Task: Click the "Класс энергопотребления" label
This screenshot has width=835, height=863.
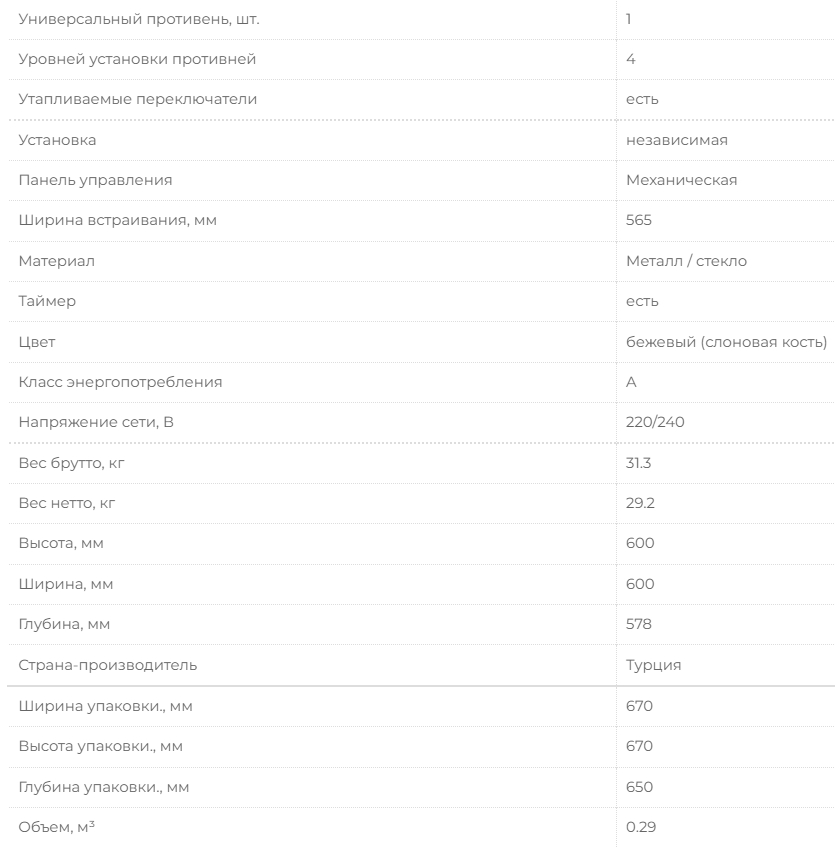Action: [120, 382]
